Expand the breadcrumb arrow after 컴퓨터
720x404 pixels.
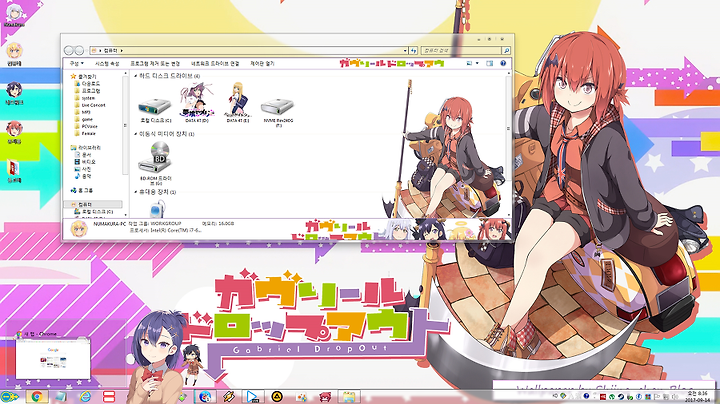122,50
